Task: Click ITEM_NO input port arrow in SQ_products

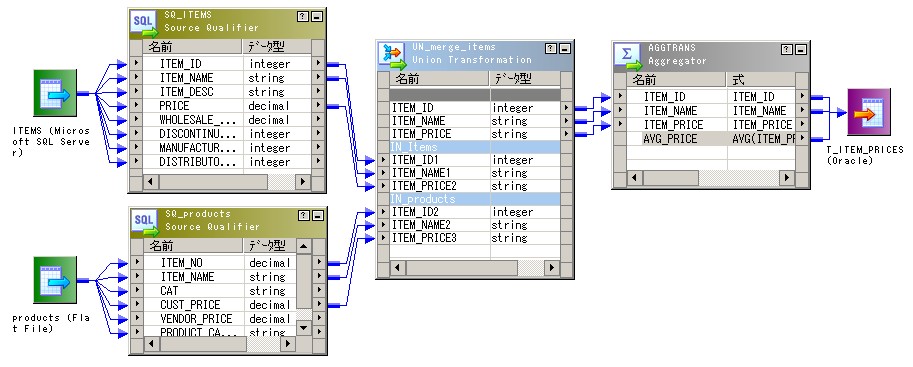Action: [x=136, y=262]
